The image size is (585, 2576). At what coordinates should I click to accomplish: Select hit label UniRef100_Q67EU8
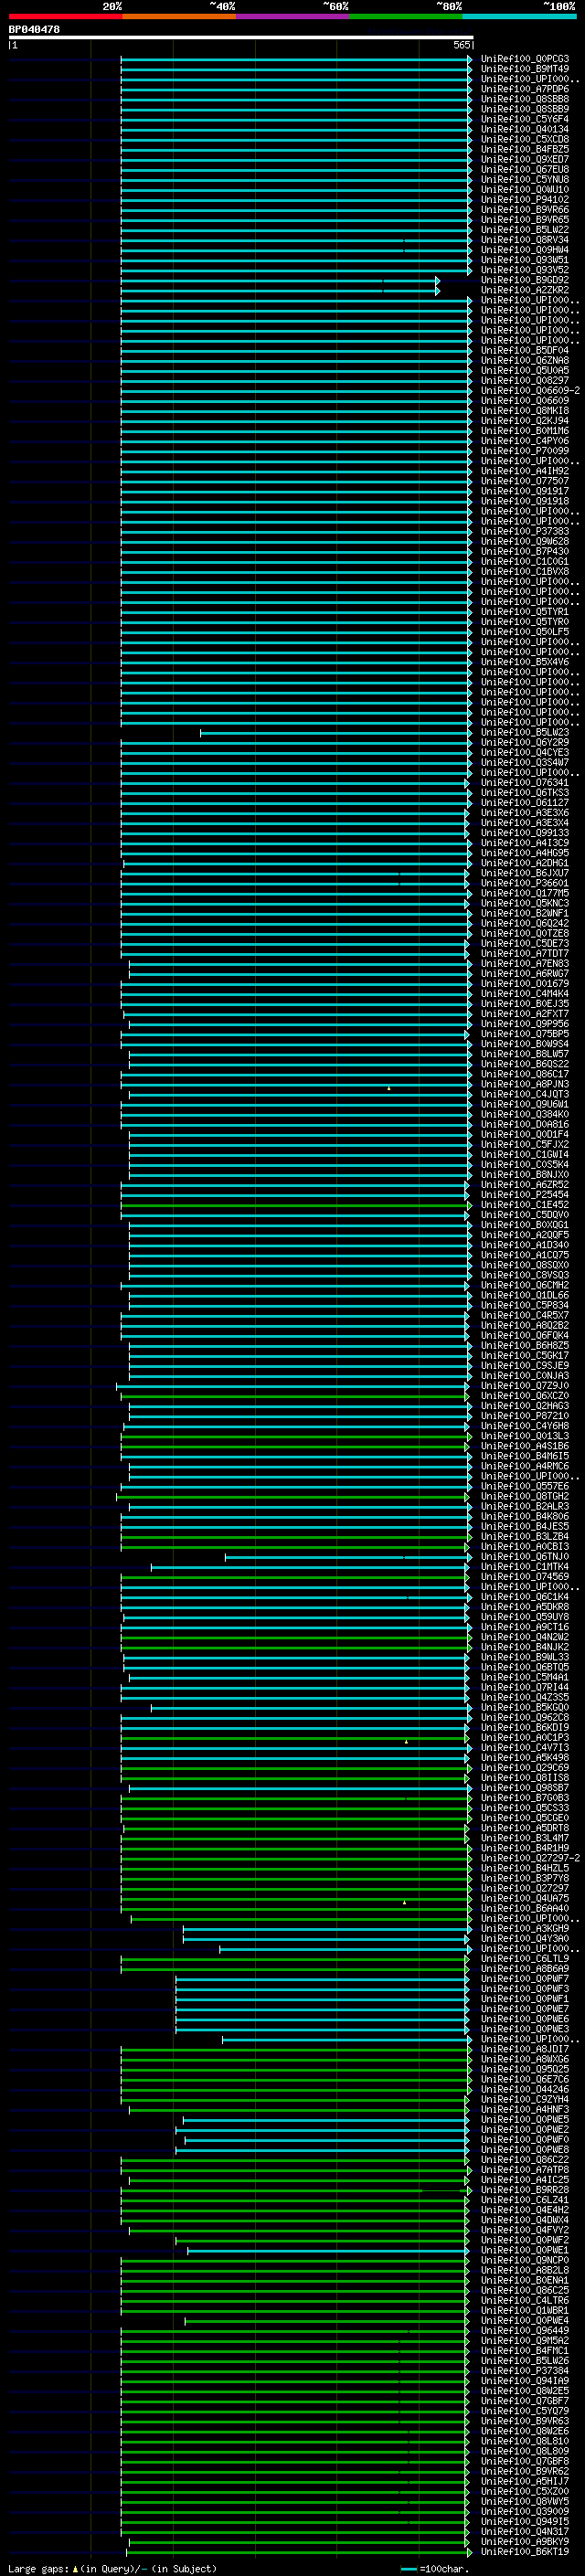[x=525, y=169]
